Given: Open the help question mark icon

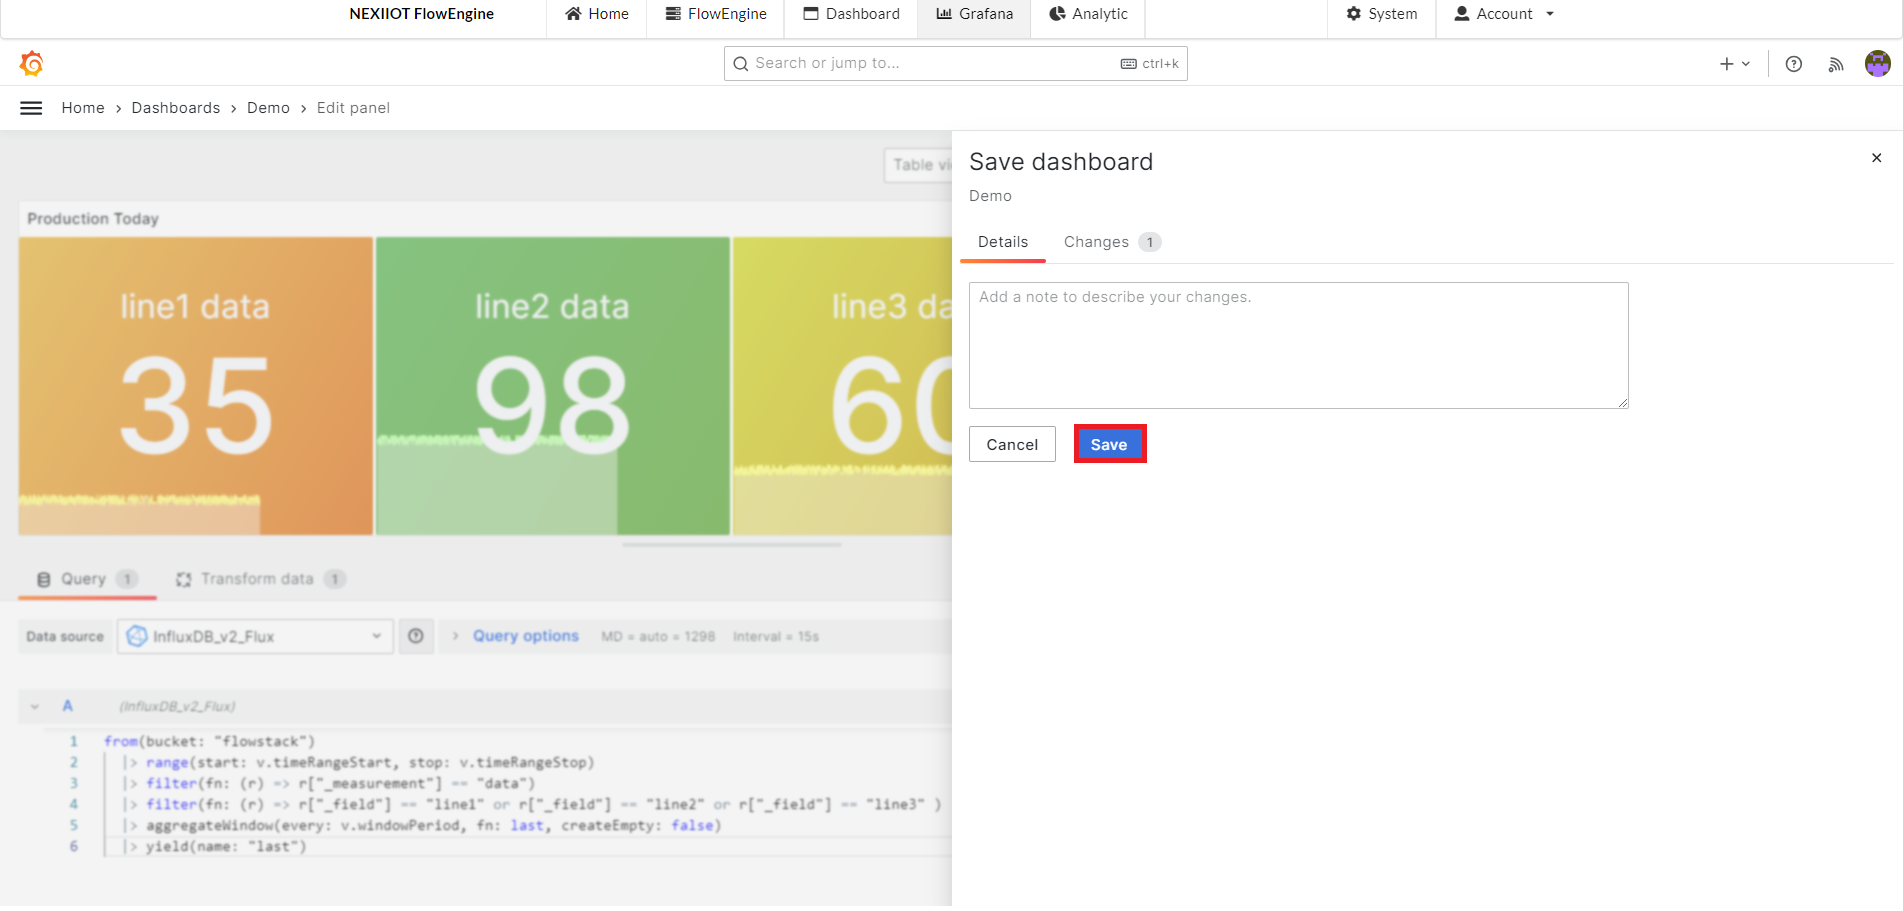Looking at the screenshot, I should [x=1794, y=64].
